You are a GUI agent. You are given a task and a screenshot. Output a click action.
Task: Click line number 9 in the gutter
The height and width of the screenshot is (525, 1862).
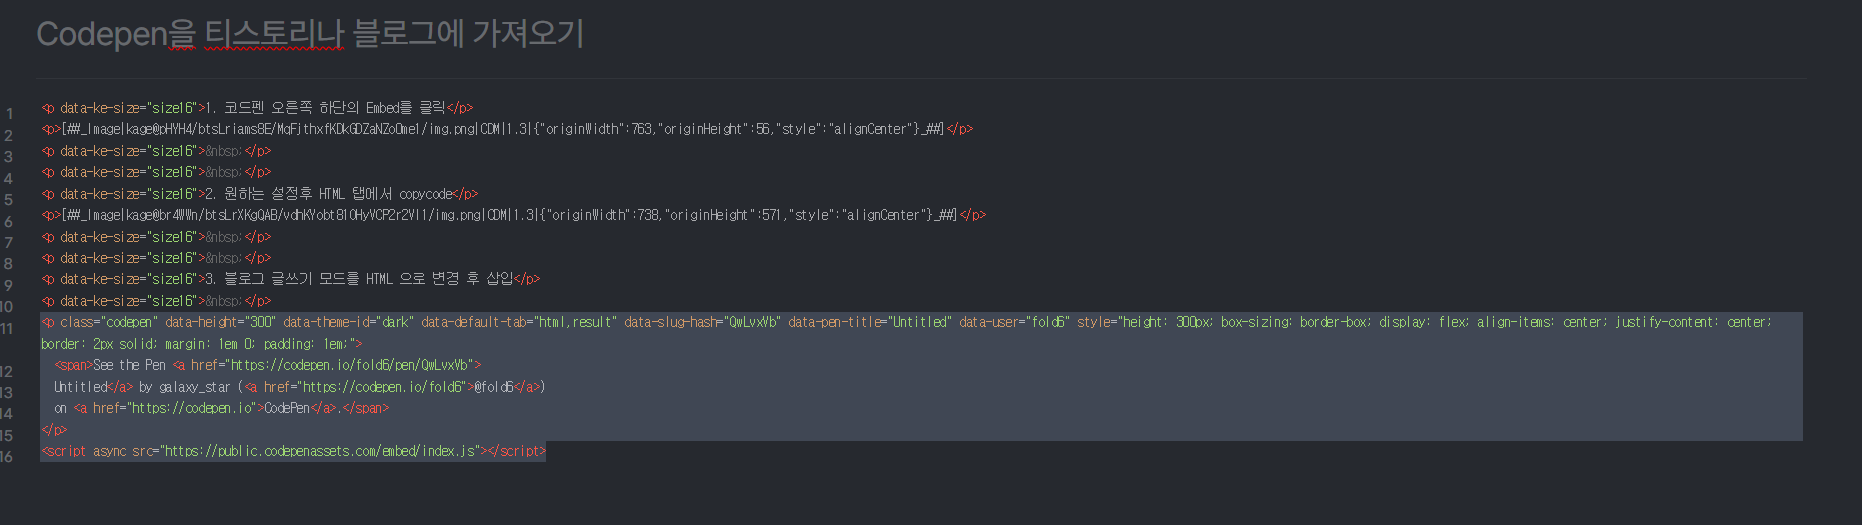click(9, 285)
